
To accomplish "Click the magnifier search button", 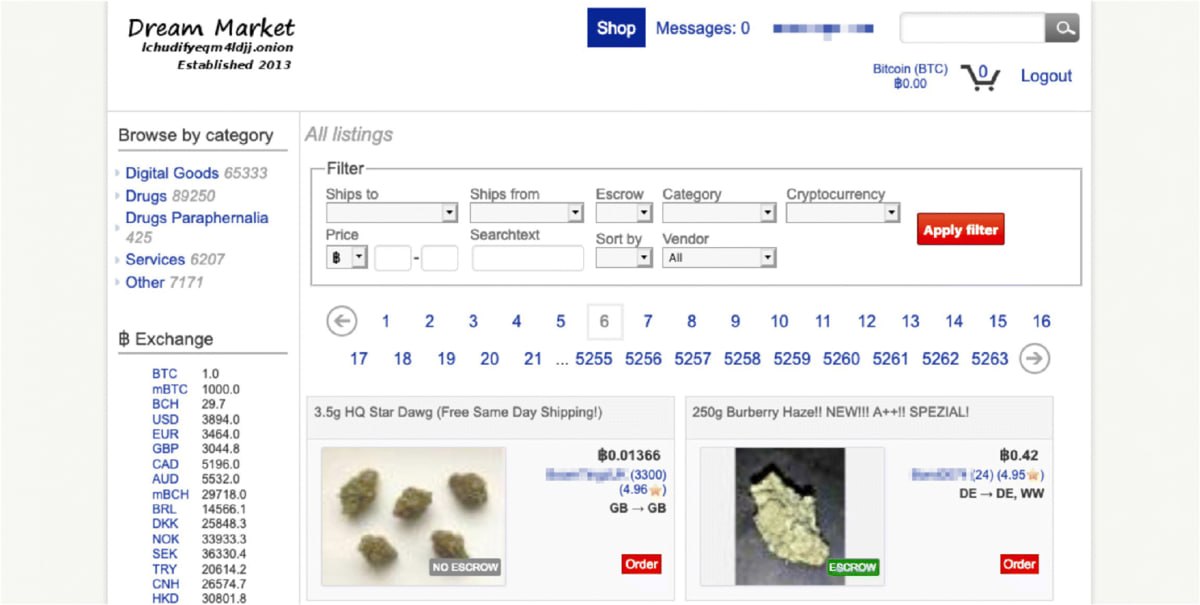I will click(1062, 28).
